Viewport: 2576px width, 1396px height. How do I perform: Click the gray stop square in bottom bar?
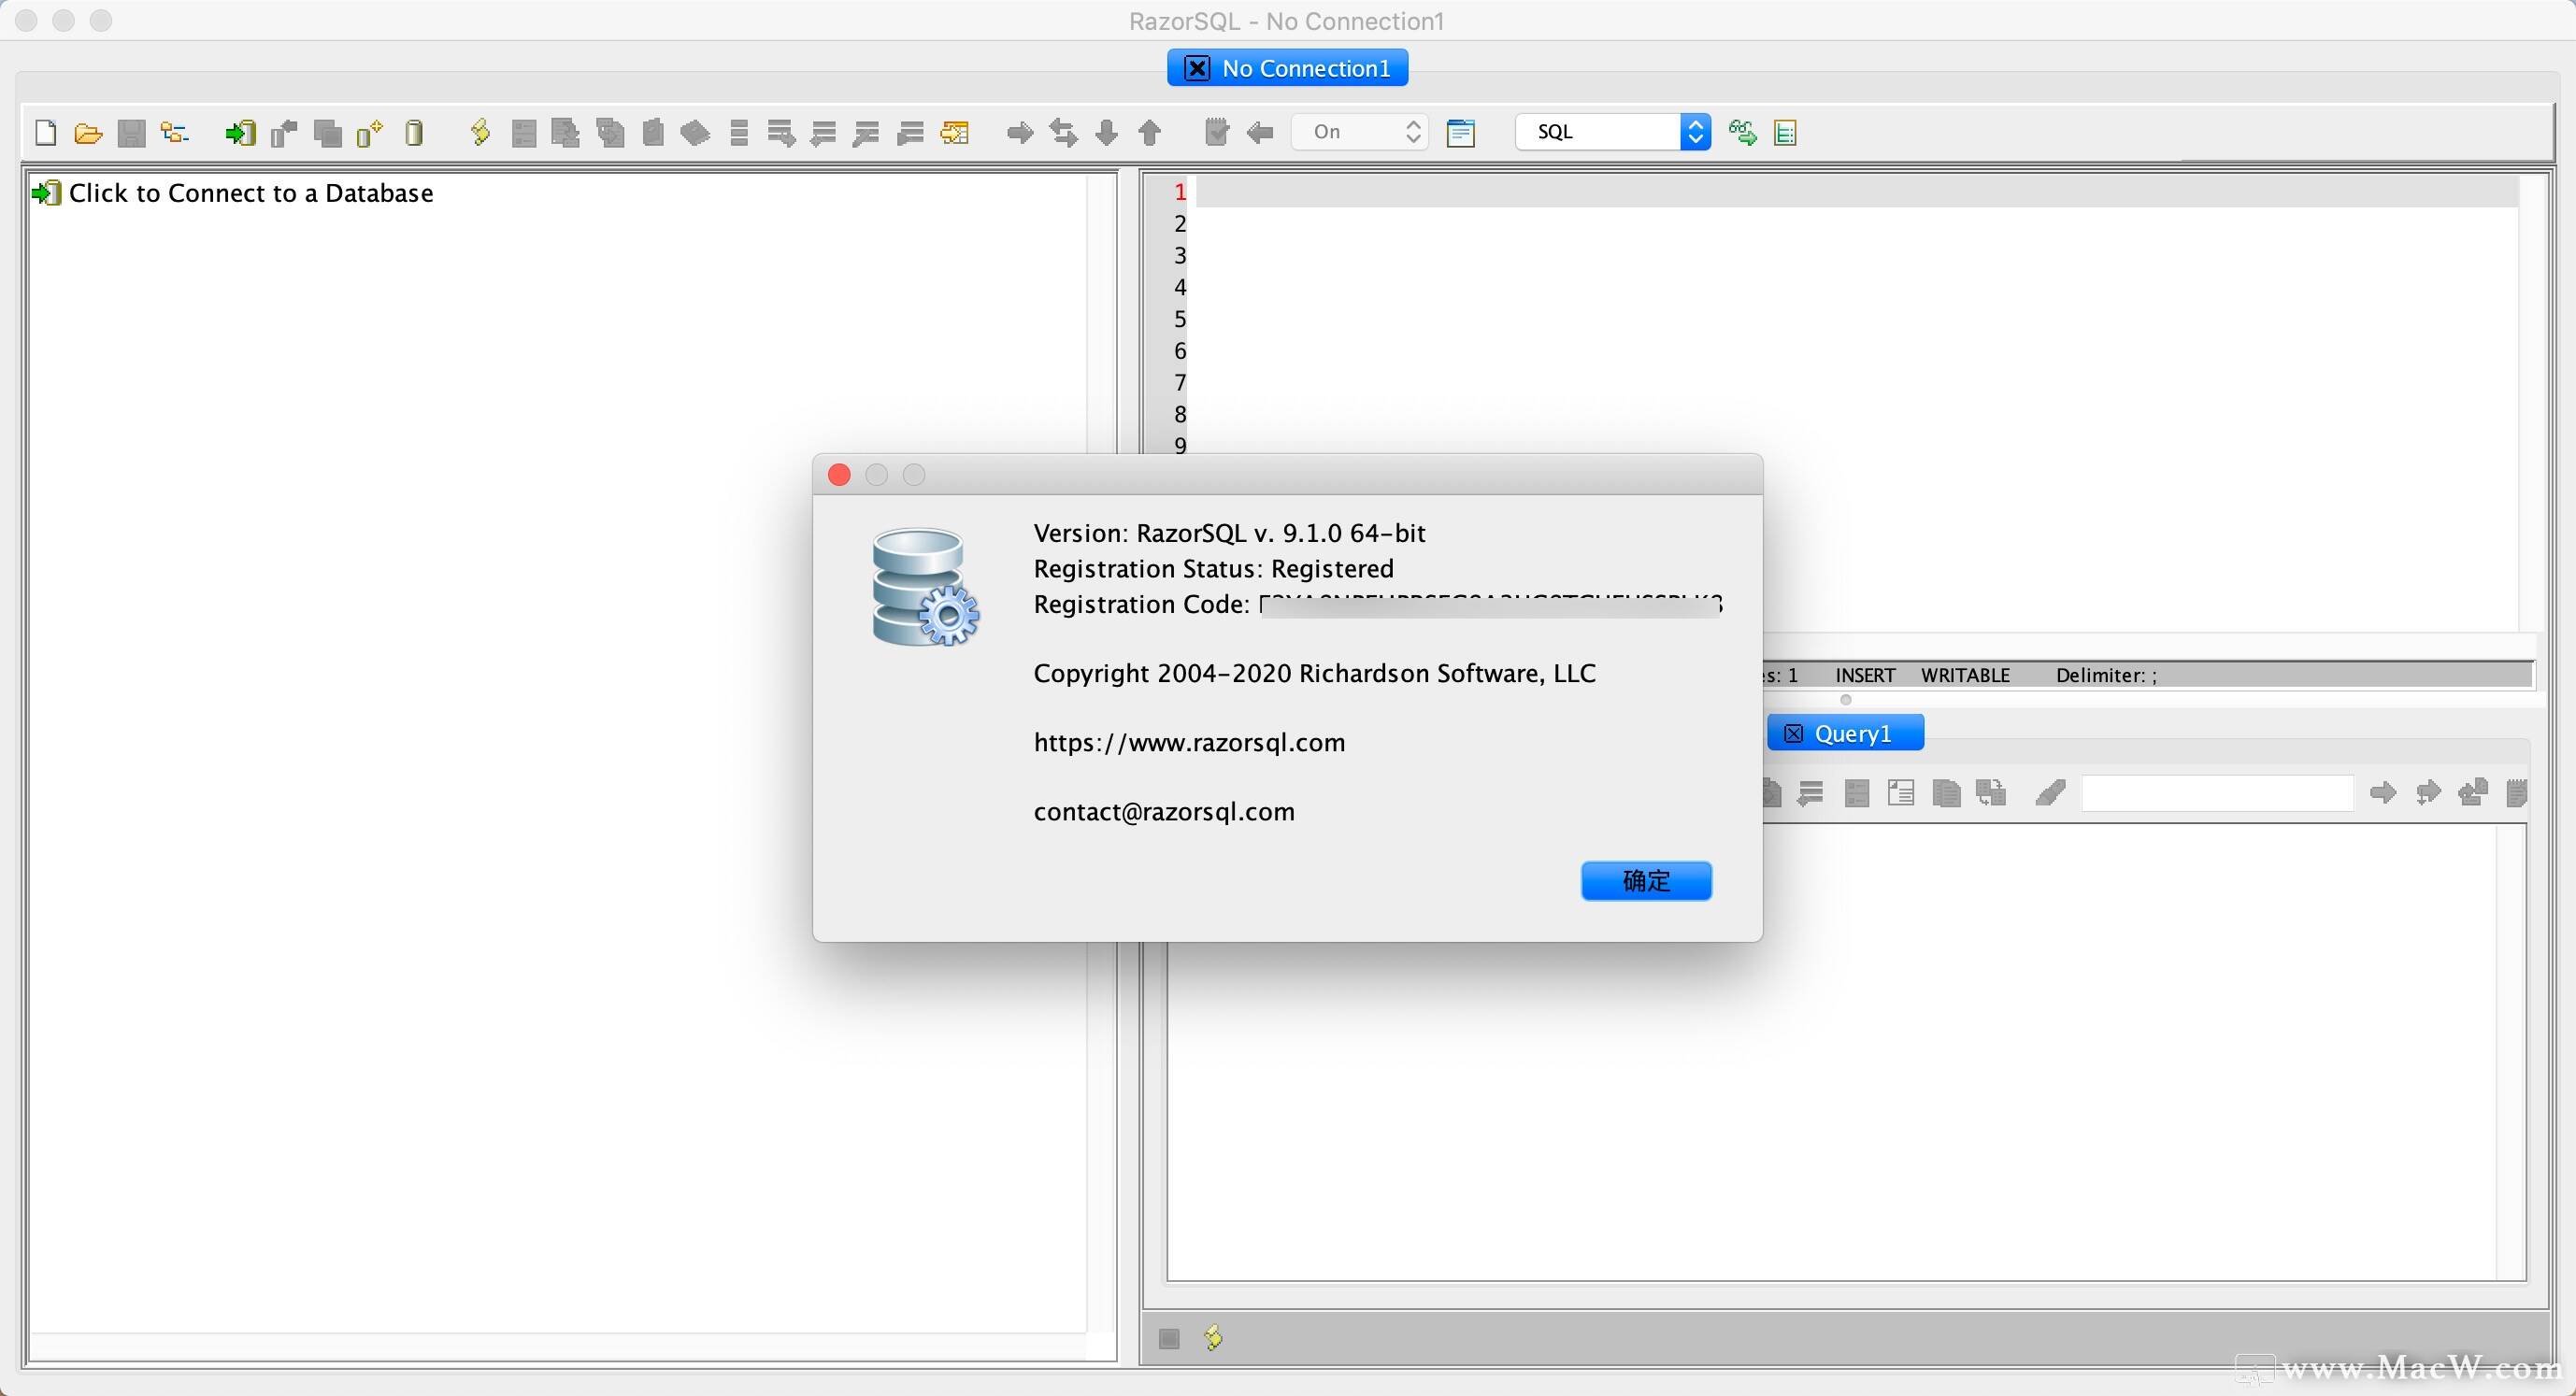pos(1169,1339)
